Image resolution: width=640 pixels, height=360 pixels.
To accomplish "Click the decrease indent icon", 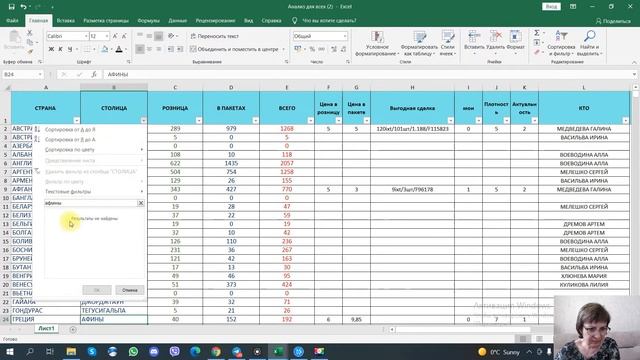I will click(x=170, y=49).
